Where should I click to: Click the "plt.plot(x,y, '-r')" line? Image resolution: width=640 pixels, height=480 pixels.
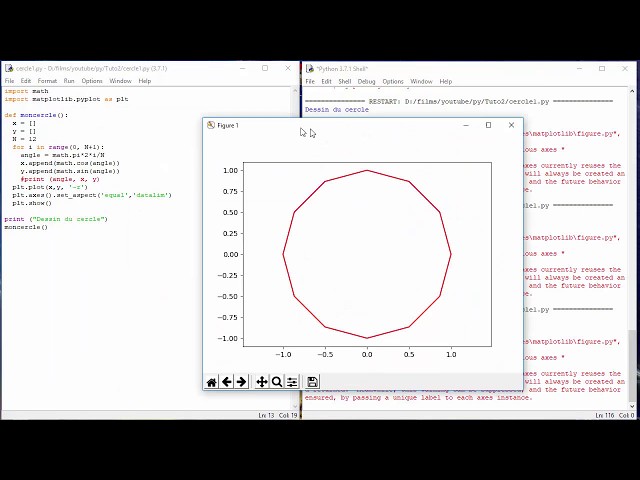pyautogui.click(x=50, y=187)
